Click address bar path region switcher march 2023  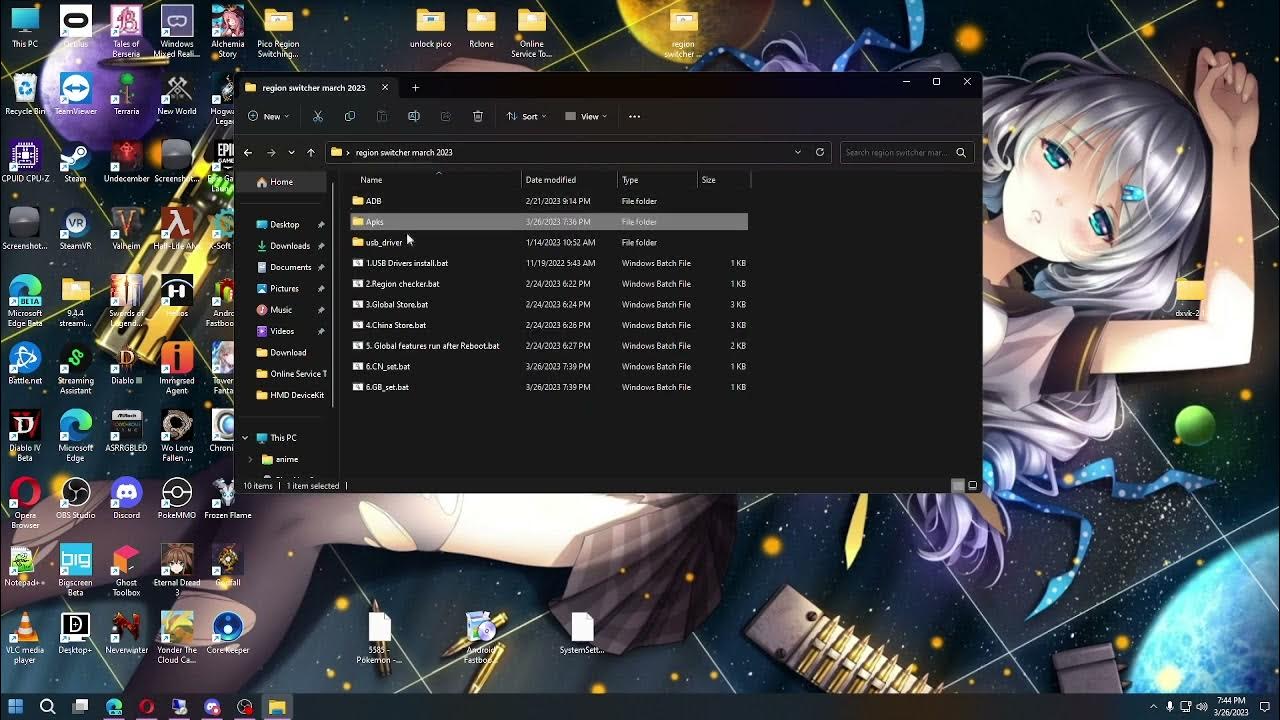(404, 152)
